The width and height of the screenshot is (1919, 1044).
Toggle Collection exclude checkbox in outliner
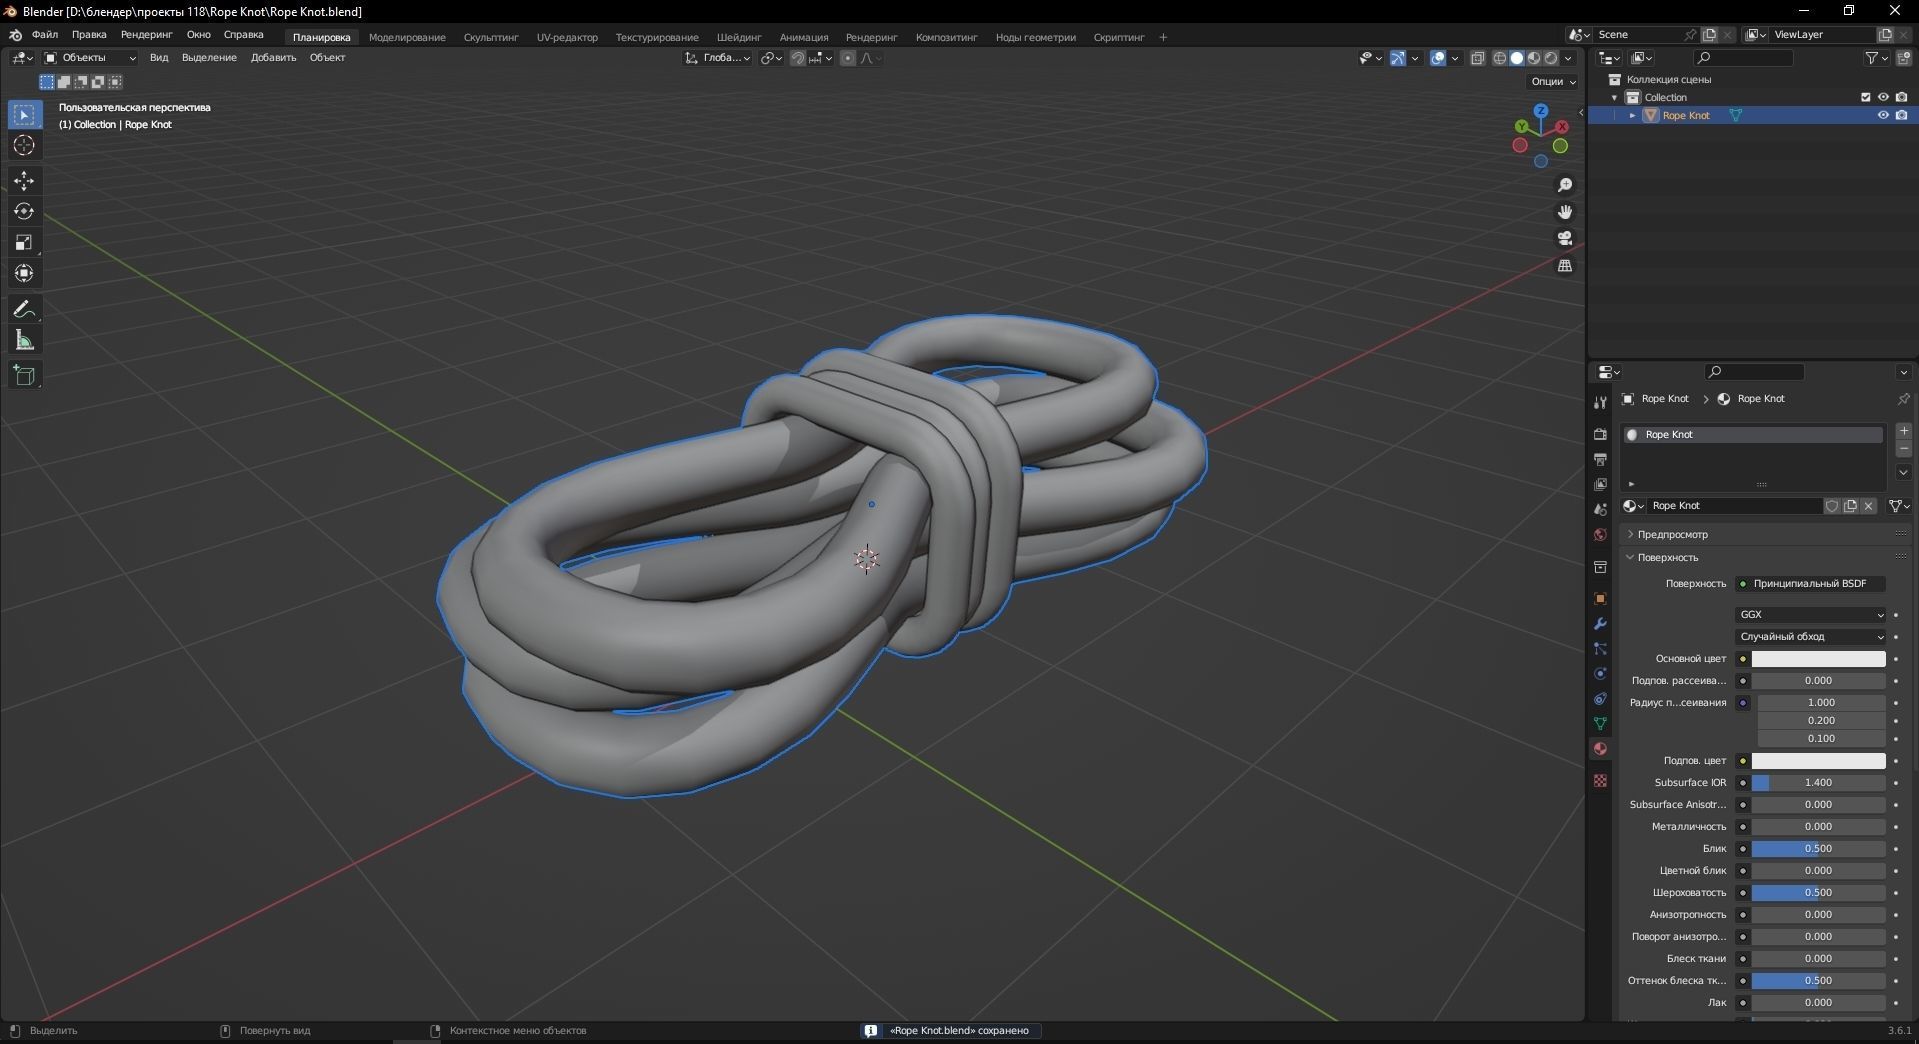[x=1865, y=97]
